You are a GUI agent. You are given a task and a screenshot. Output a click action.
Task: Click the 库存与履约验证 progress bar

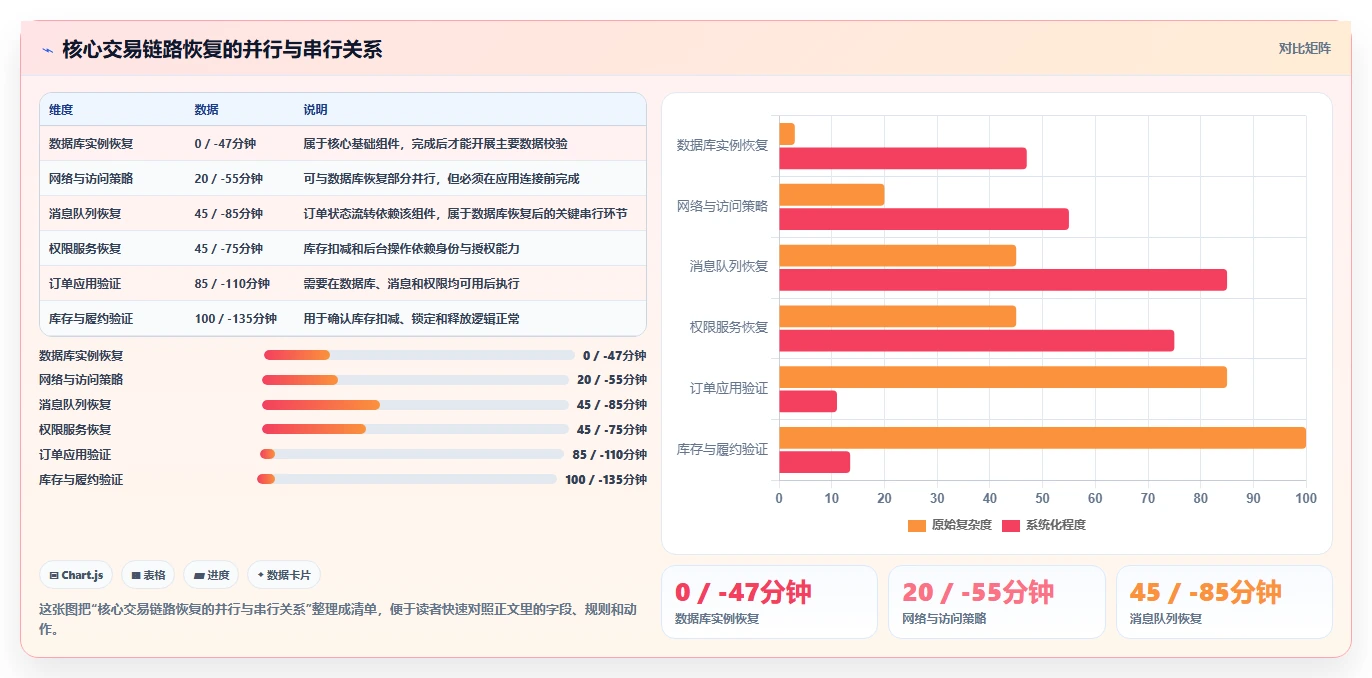click(407, 479)
